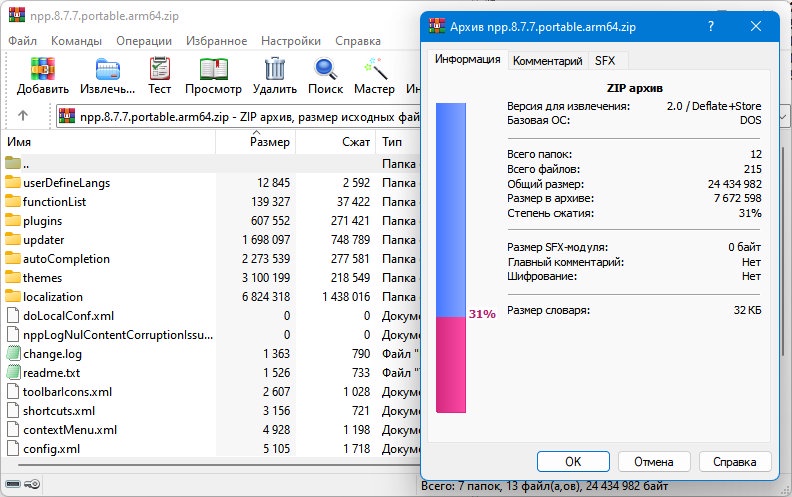The height and width of the screenshot is (497, 792).
Task: Select the nppLogNulContentCorruptionIssu... file
Action: tap(118, 335)
